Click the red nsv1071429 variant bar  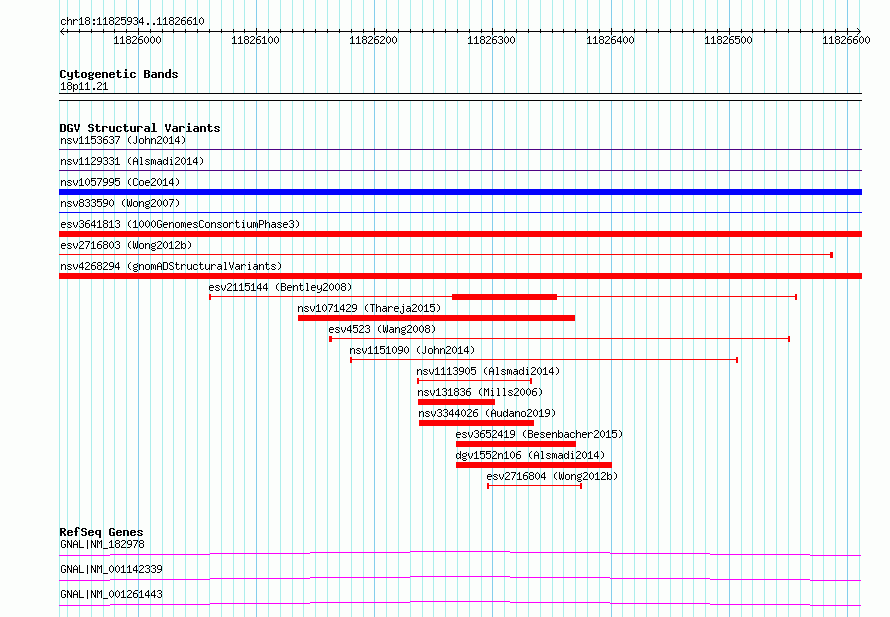click(x=436, y=318)
